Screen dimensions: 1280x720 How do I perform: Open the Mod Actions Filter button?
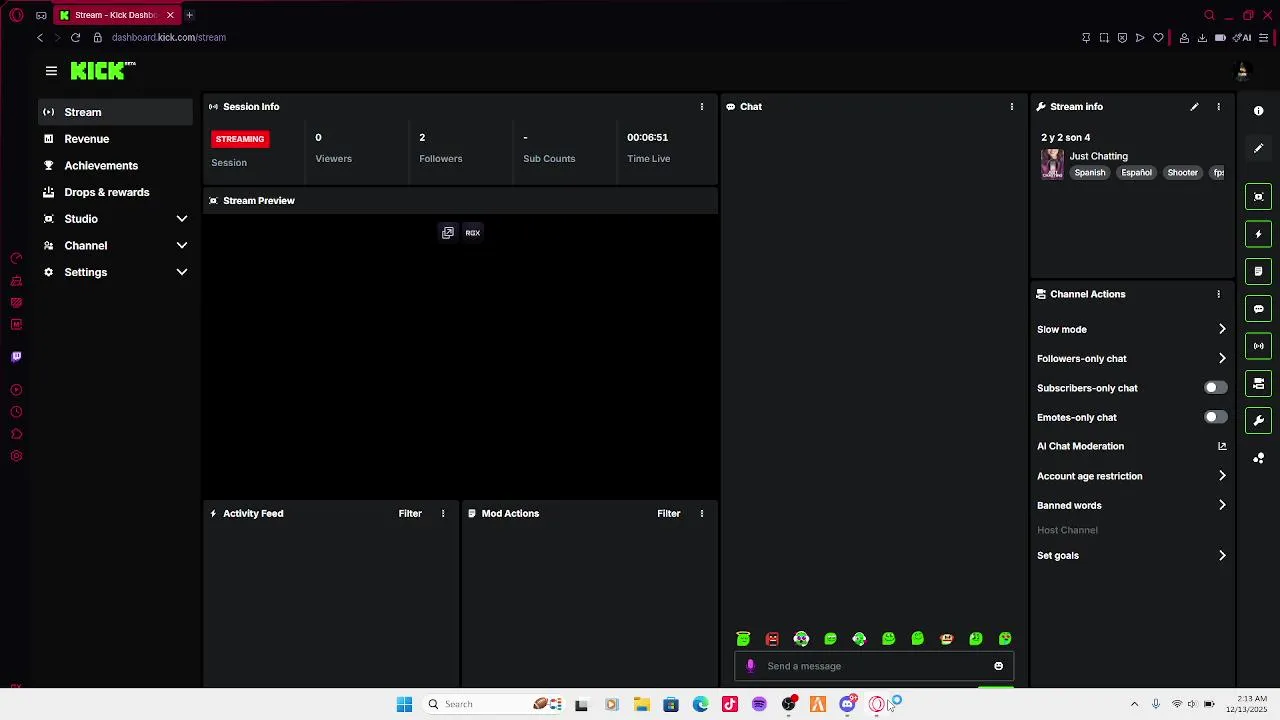pos(669,514)
